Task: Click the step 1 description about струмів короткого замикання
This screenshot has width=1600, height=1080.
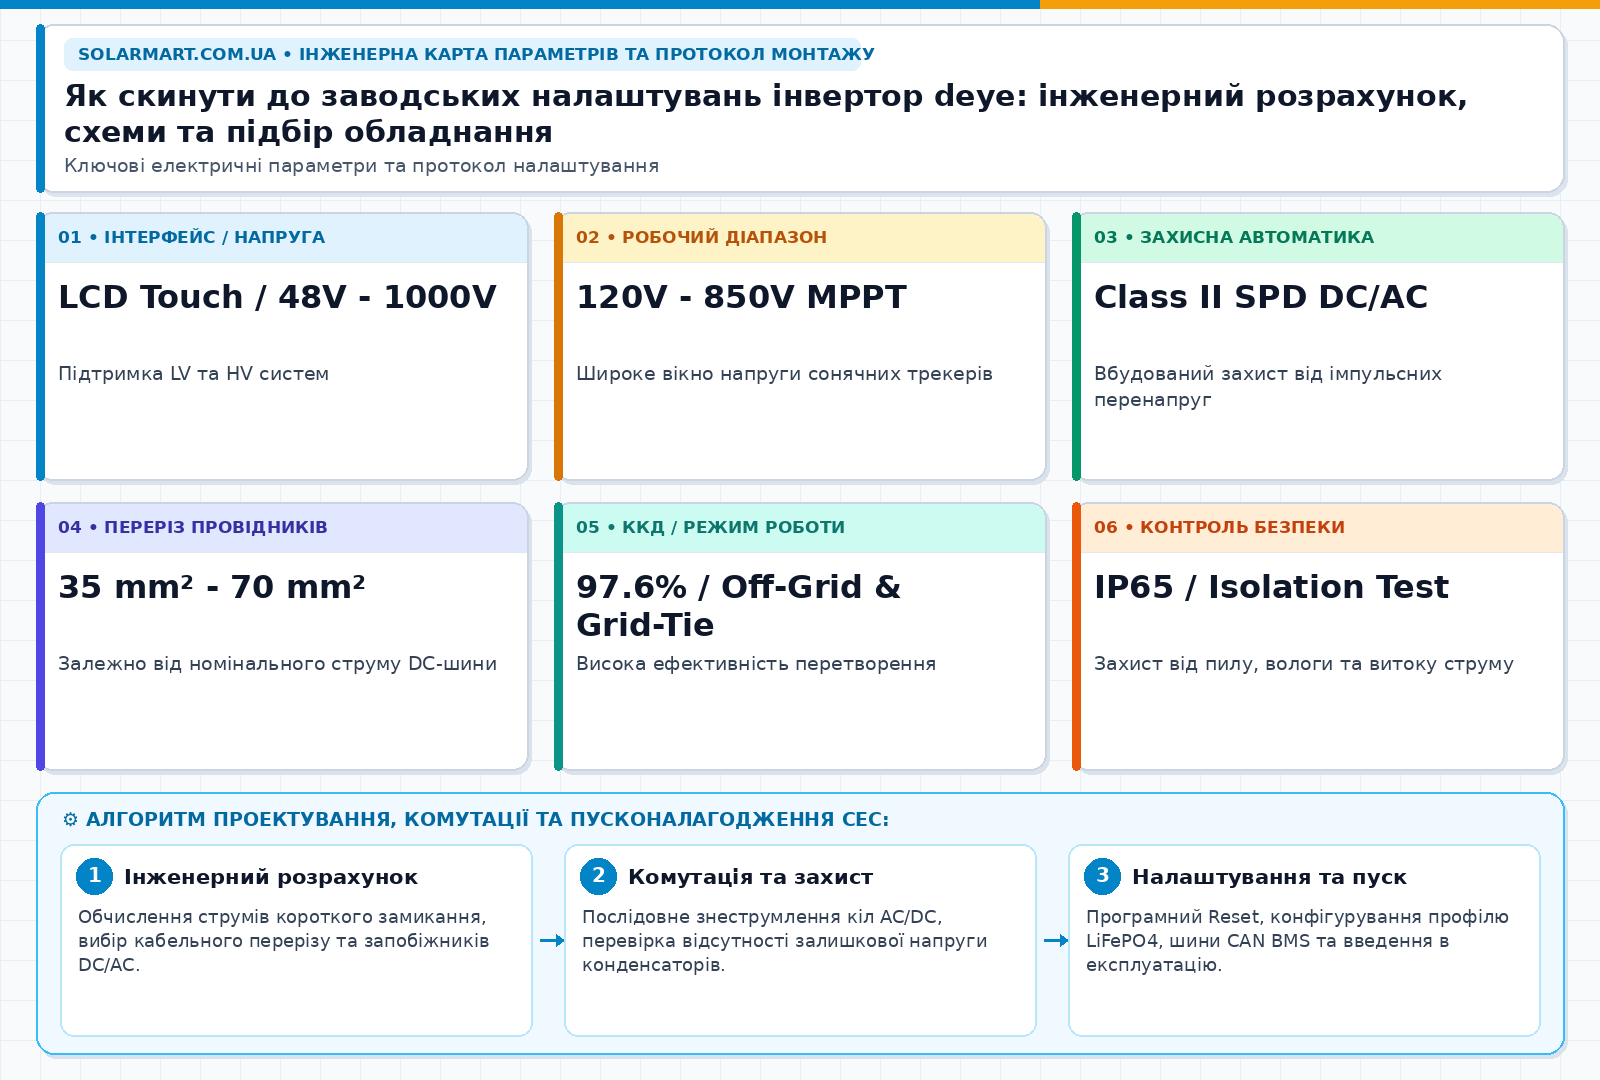Action: tap(284, 941)
